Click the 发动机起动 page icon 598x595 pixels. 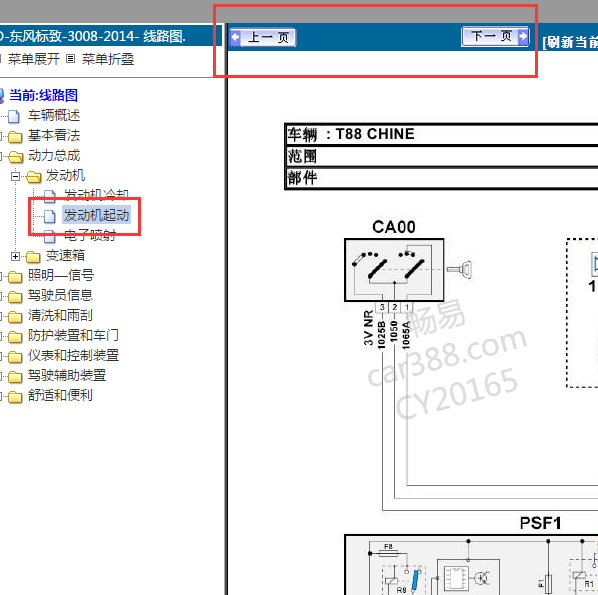tap(50, 216)
